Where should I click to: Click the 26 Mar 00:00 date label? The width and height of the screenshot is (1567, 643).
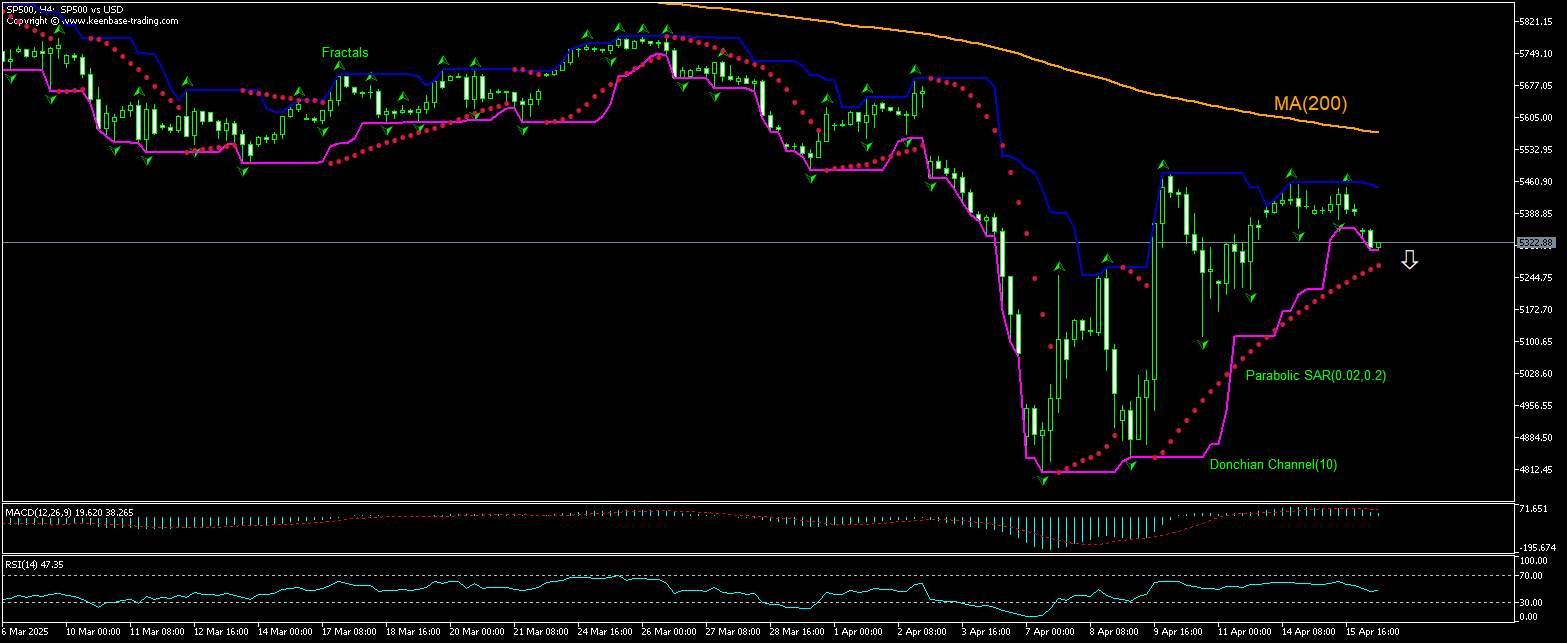pos(669,632)
